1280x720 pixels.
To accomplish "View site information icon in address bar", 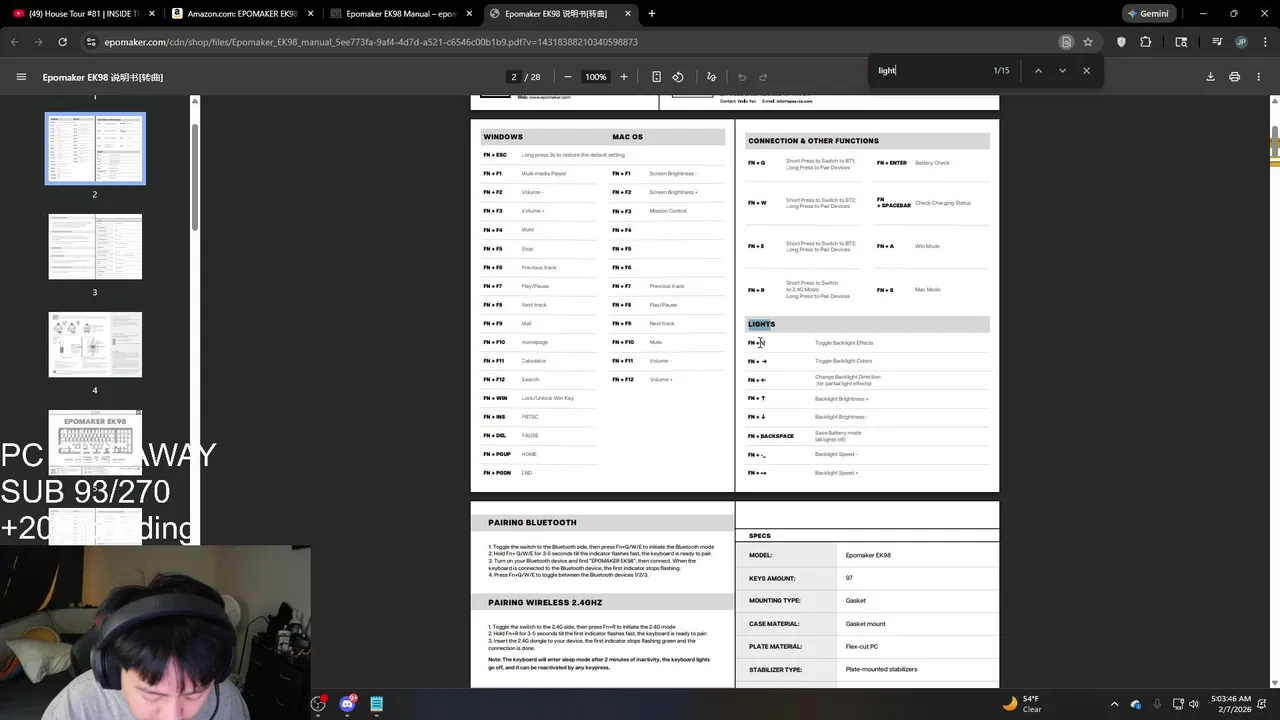I will (x=91, y=42).
